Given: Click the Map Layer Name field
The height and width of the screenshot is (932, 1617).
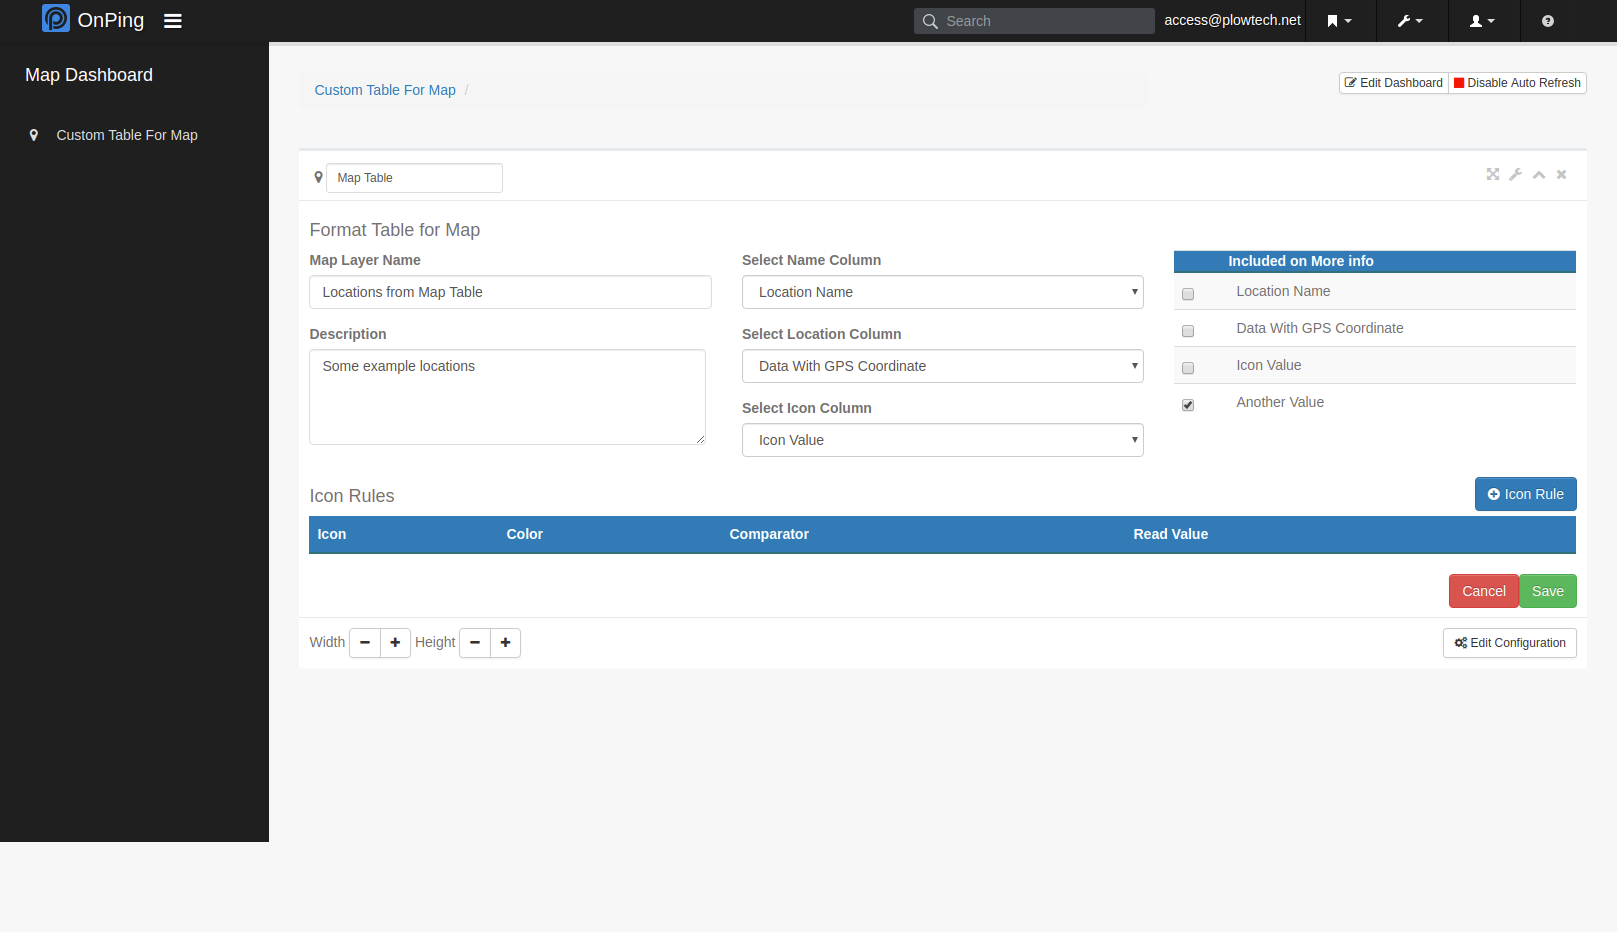Looking at the screenshot, I should click(510, 292).
